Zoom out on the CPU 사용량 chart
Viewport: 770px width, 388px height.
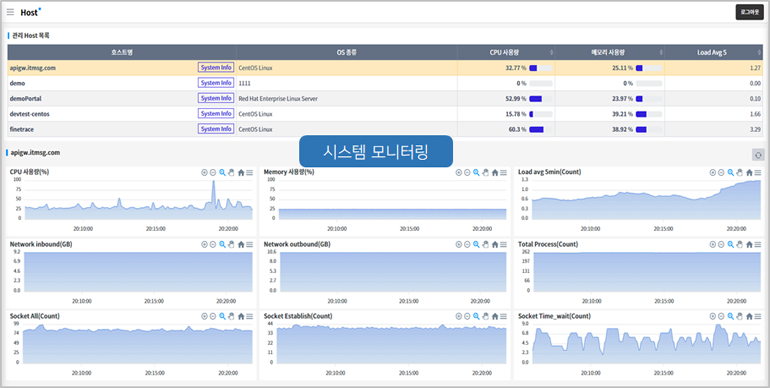[x=213, y=172]
